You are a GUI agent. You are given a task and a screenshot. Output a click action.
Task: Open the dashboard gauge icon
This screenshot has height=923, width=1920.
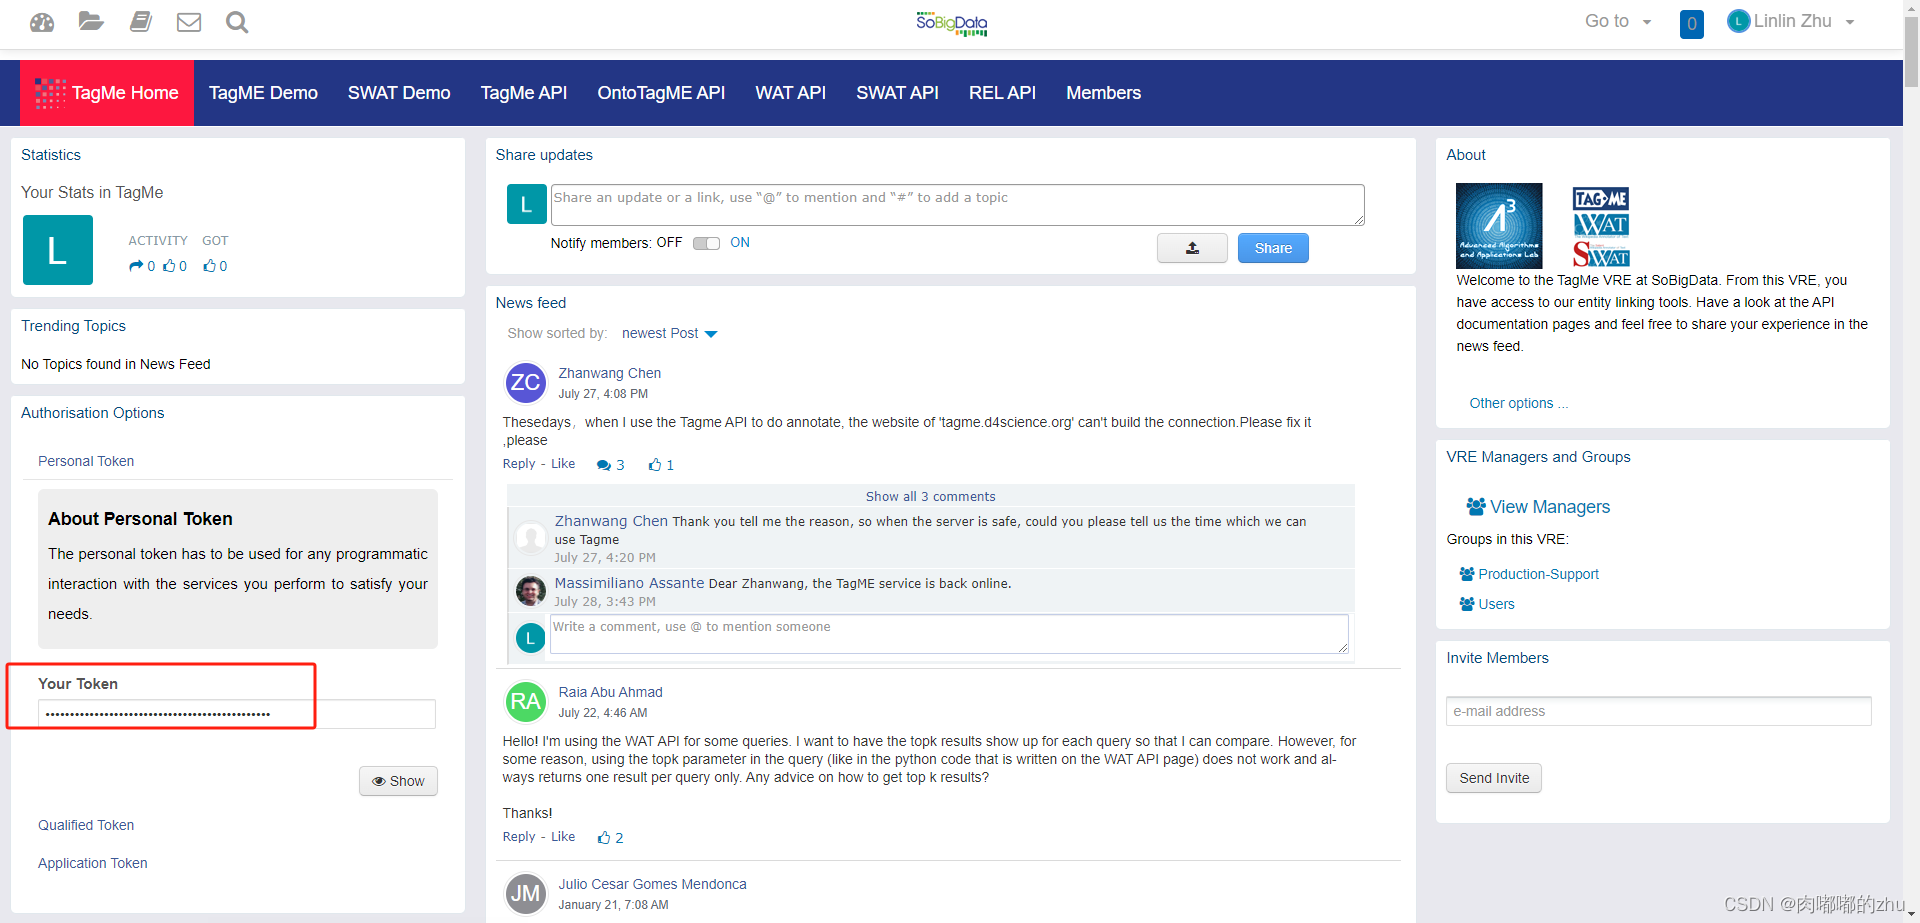coord(42,22)
